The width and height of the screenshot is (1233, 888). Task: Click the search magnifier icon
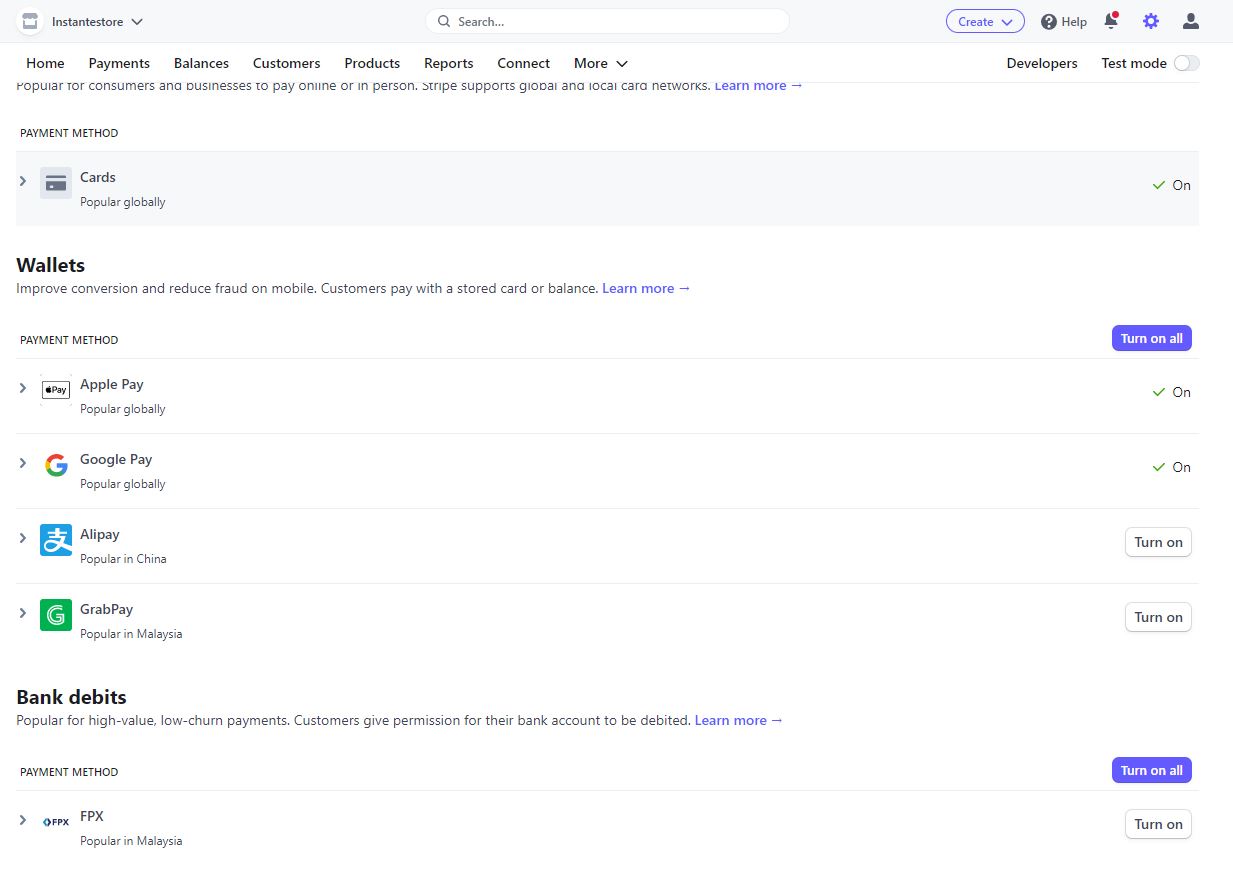point(444,21)
